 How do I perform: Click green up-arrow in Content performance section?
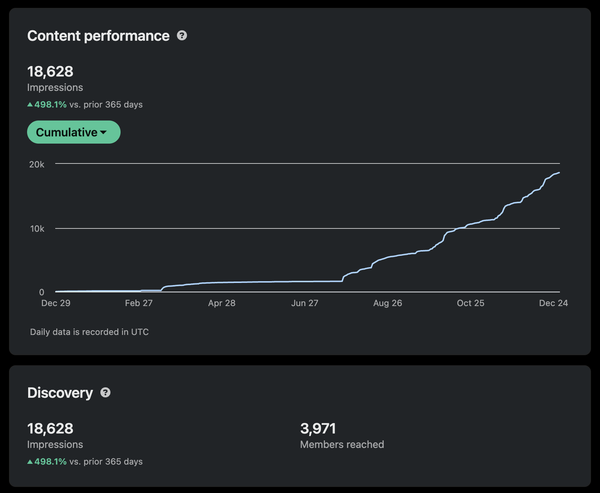pyautogui.click(x=30, y=104)
